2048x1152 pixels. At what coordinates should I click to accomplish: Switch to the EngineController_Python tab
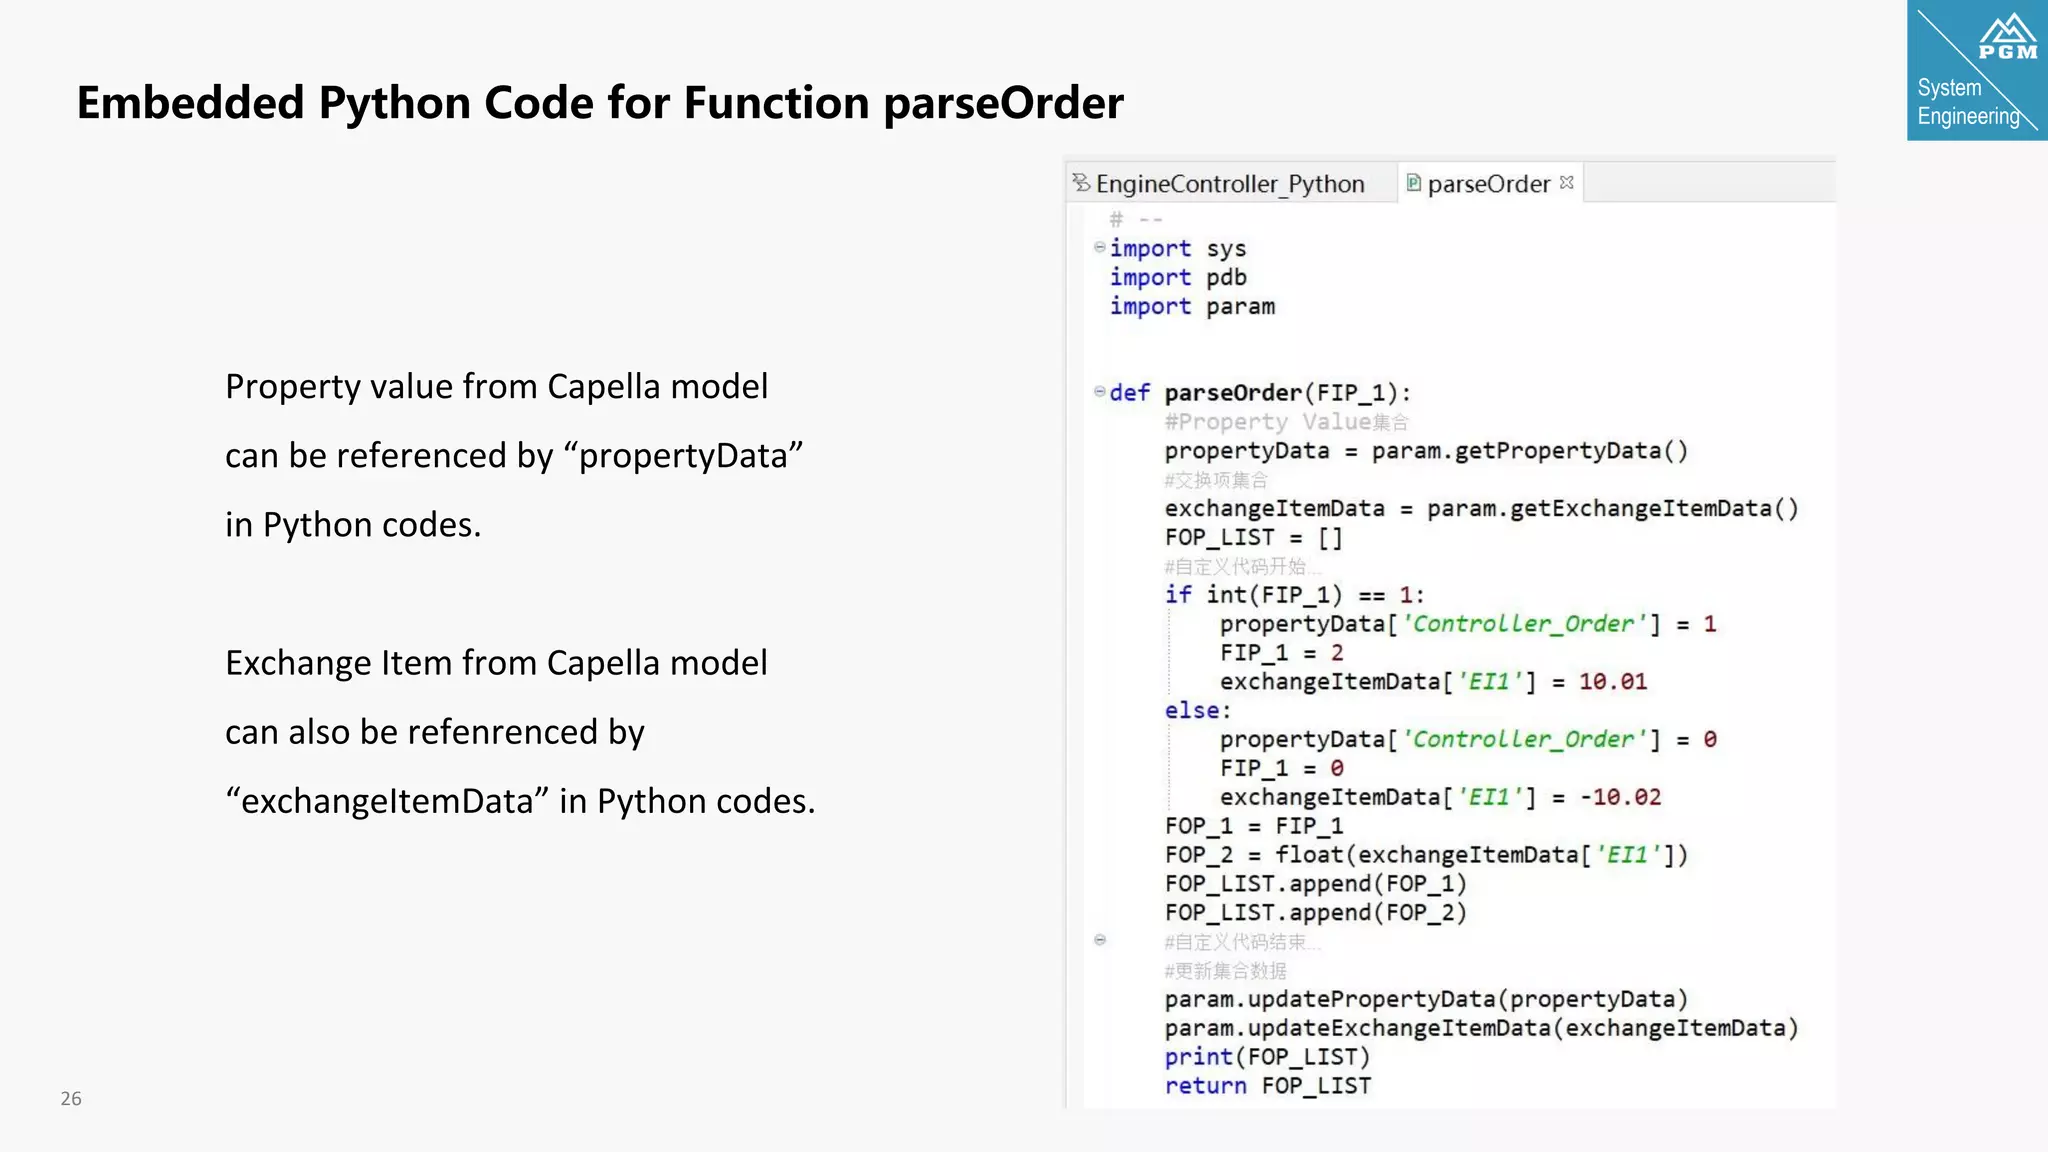coord(1230,183)
